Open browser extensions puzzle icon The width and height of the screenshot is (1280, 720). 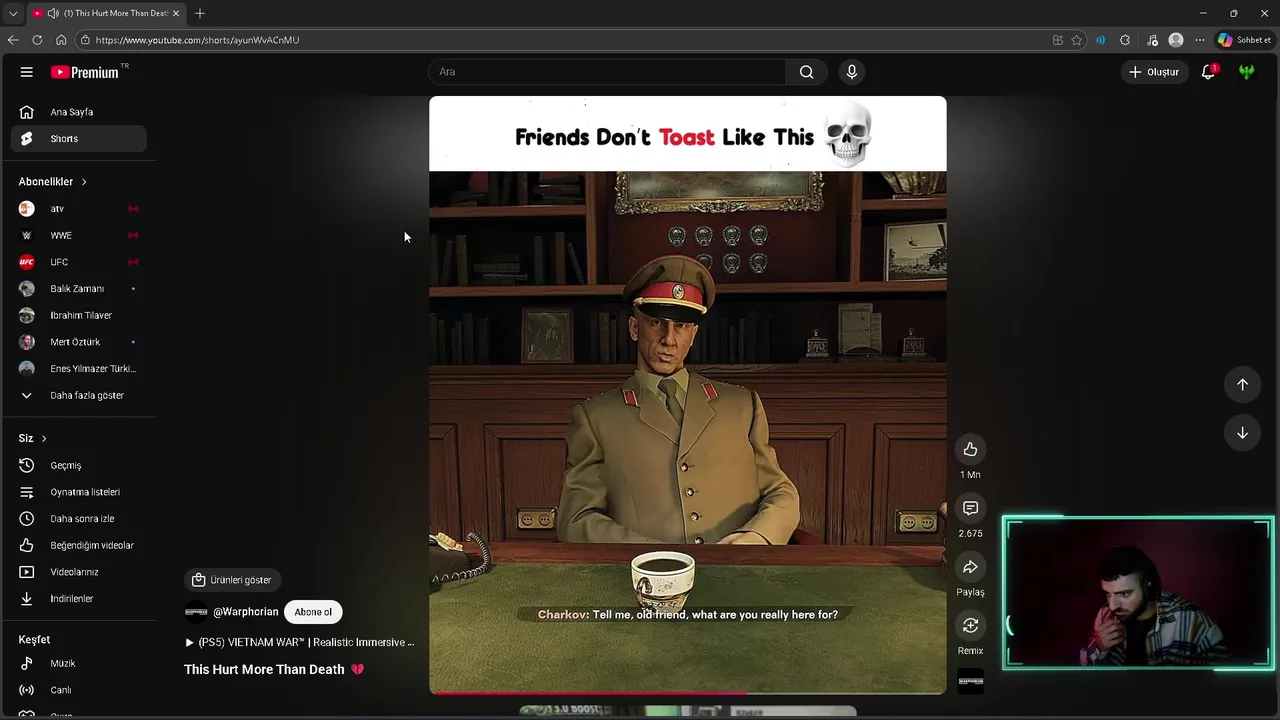[1125, 40]
